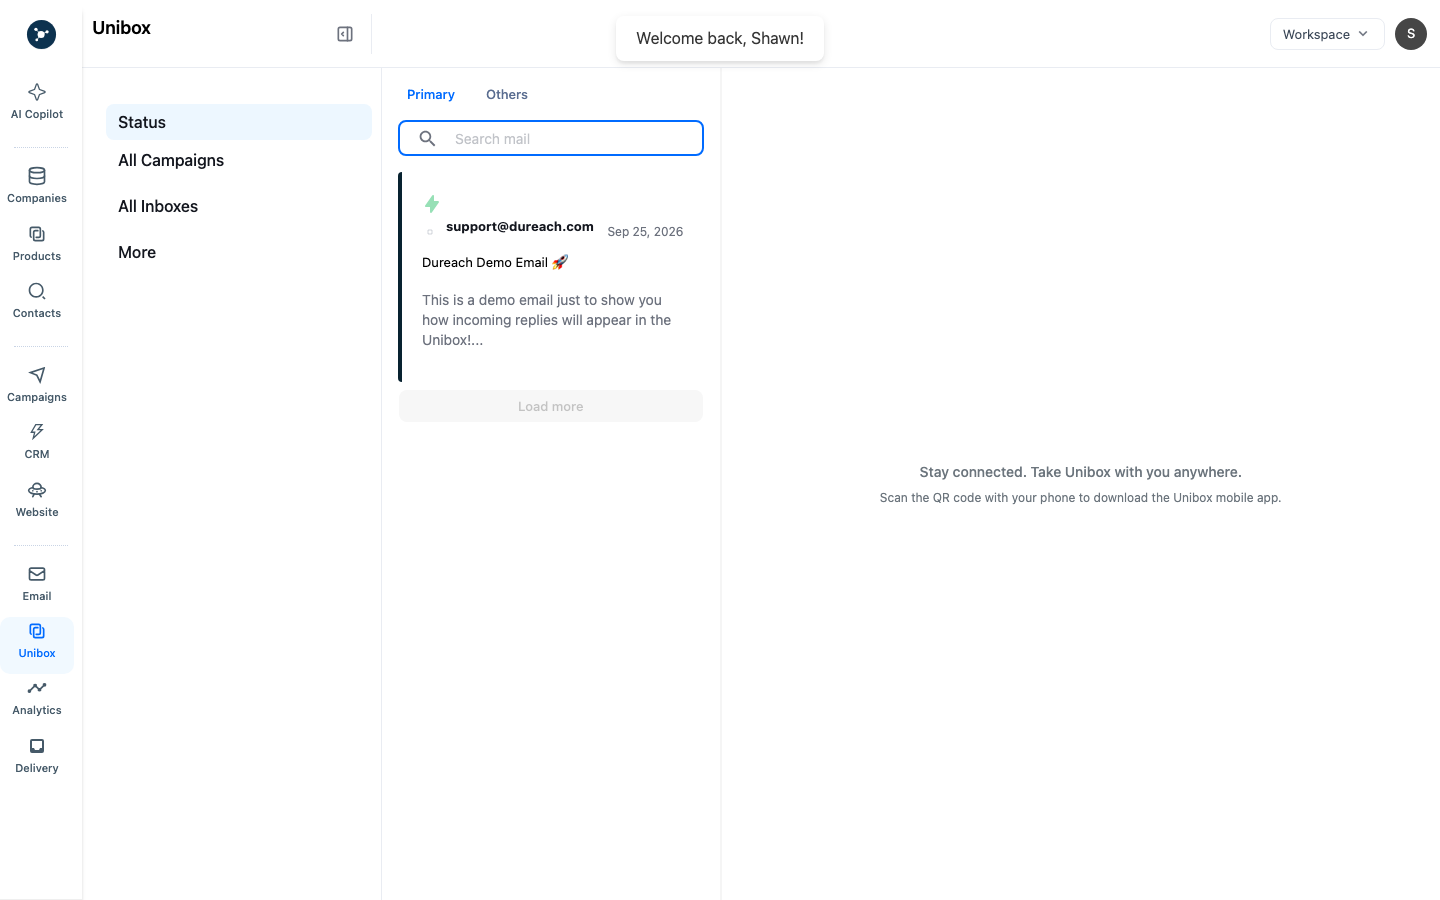Go to the Email section
This screenshot has height=900, width=1440.
(37, 583)
